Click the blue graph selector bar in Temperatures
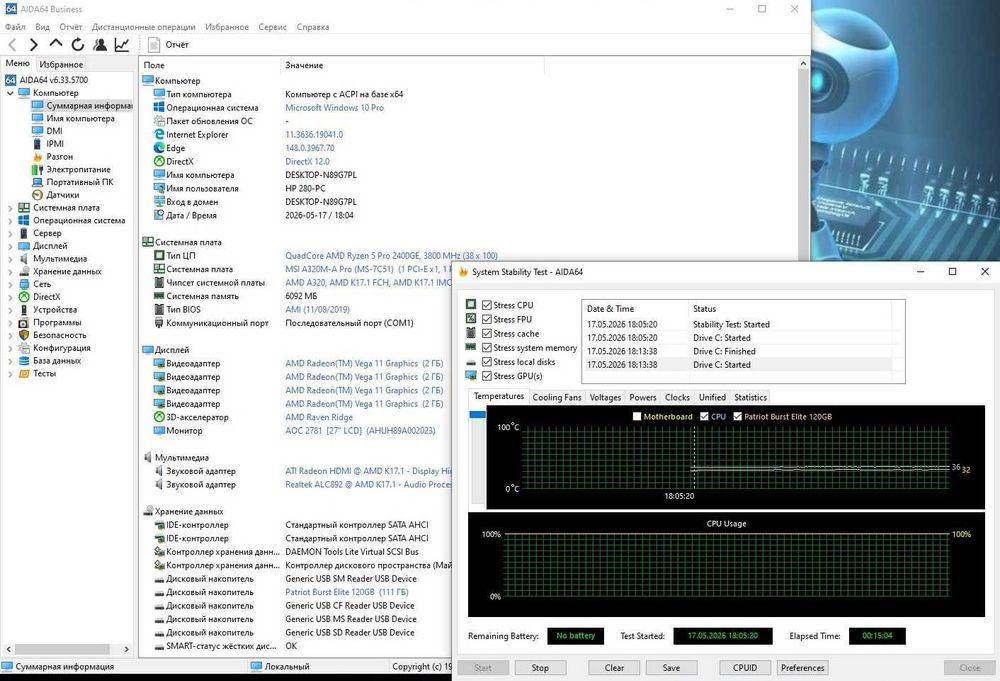This screenshot has width=1000, height=681. [x=477, y=414]
